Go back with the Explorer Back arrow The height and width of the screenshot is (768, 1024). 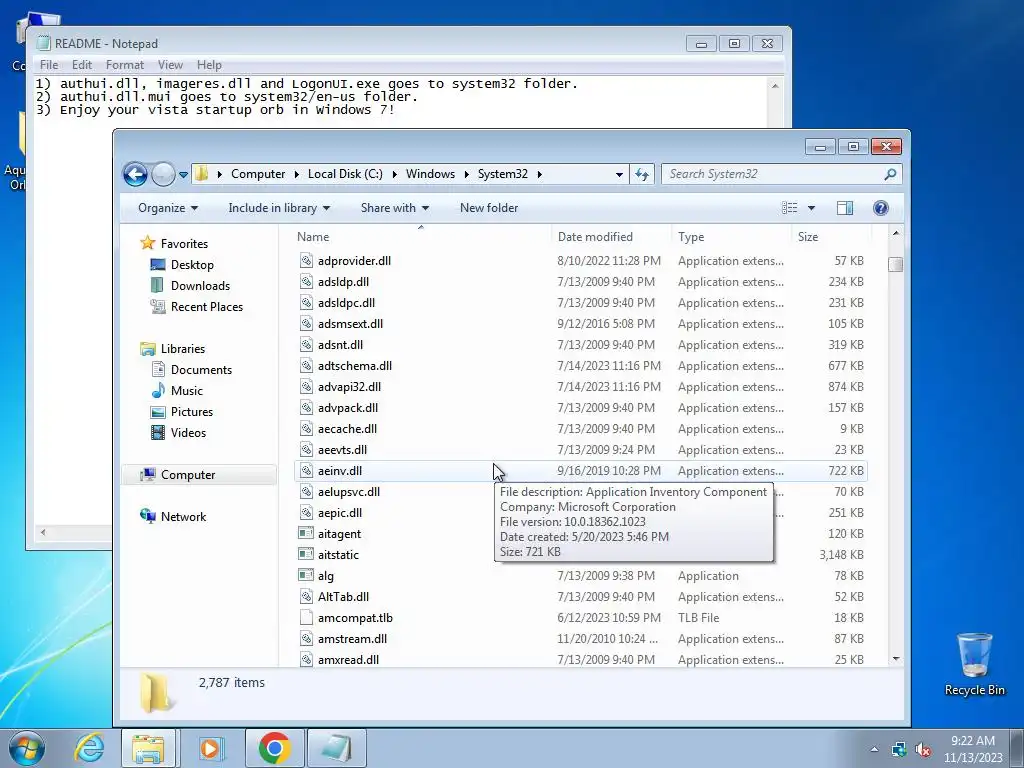pos(135,174)
